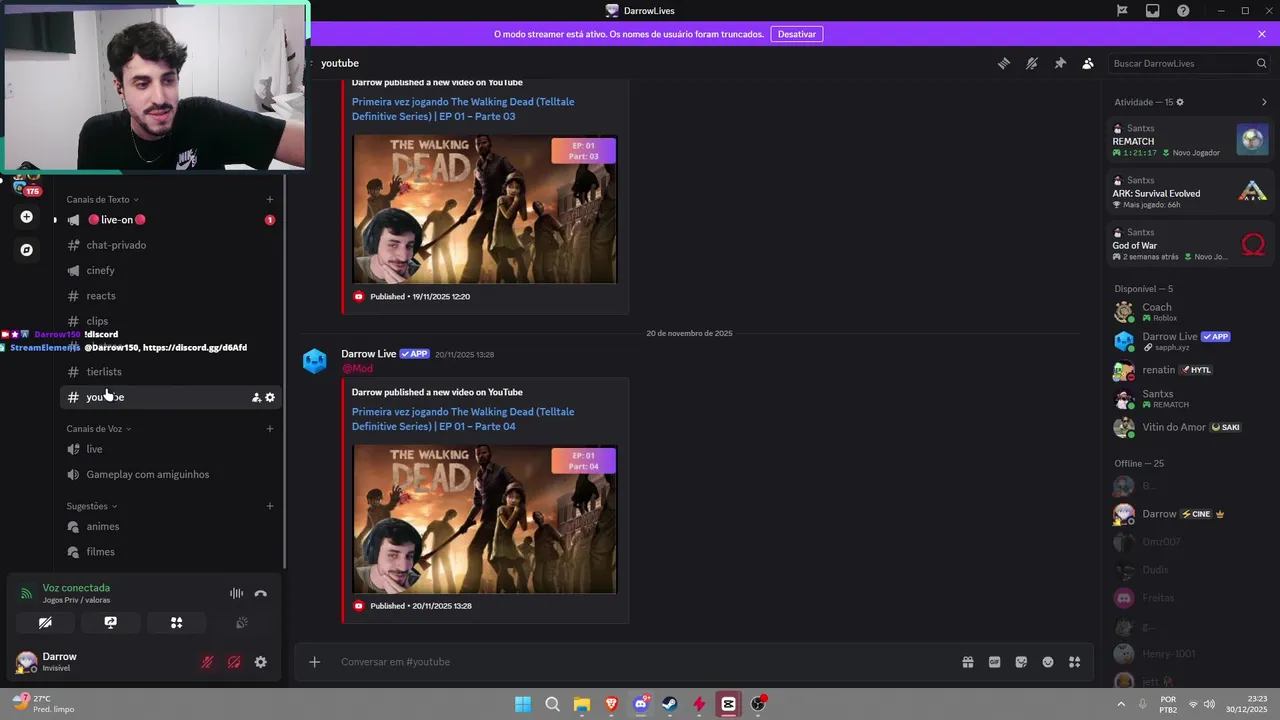
Task: Toggle channel notification mute bell icon
Action: (x=1032, y=63)
